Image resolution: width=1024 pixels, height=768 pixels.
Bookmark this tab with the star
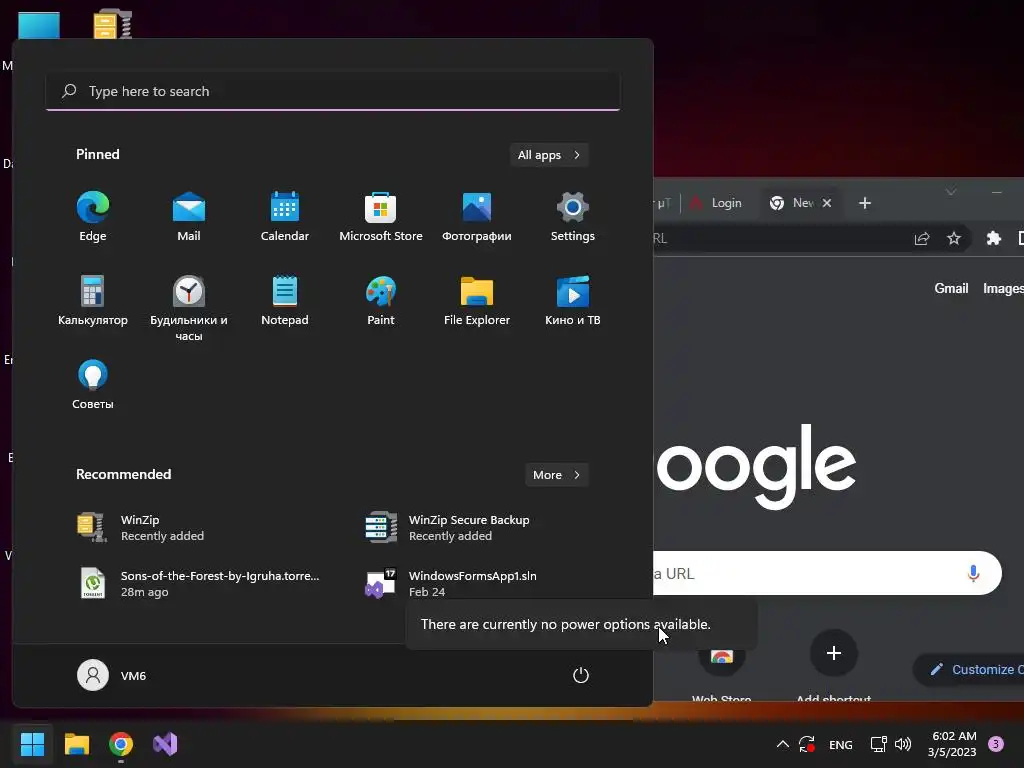[x=954, y=238]
